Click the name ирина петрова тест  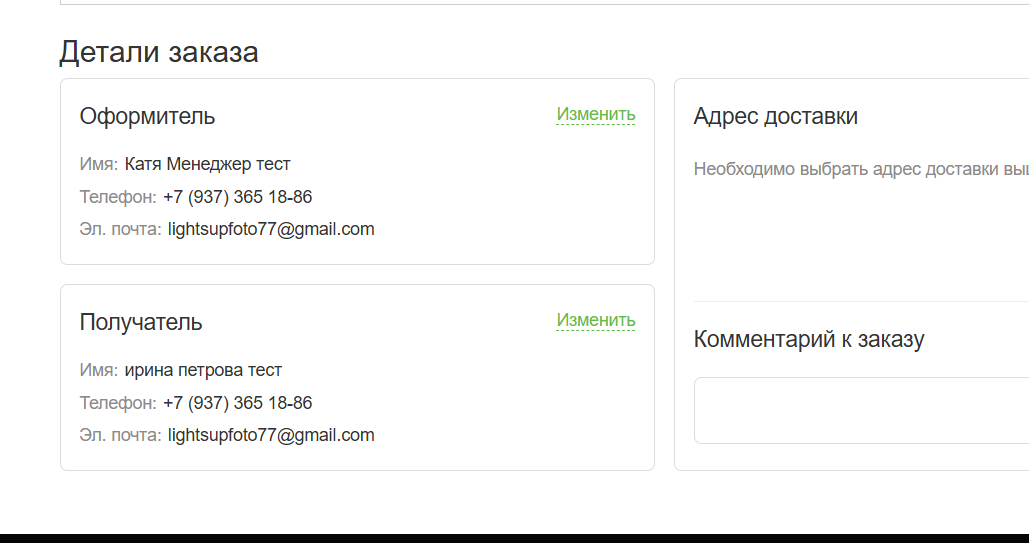(x=203, y=370)
